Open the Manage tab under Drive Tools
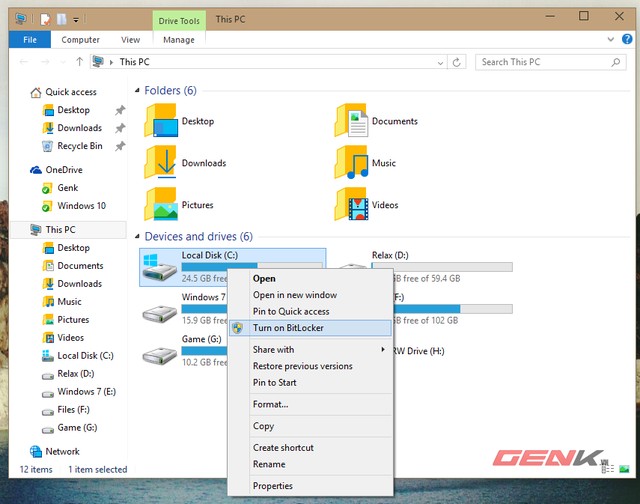Image resolution: width=640 pixels, height=504 pixels. (x=179, y=40)
